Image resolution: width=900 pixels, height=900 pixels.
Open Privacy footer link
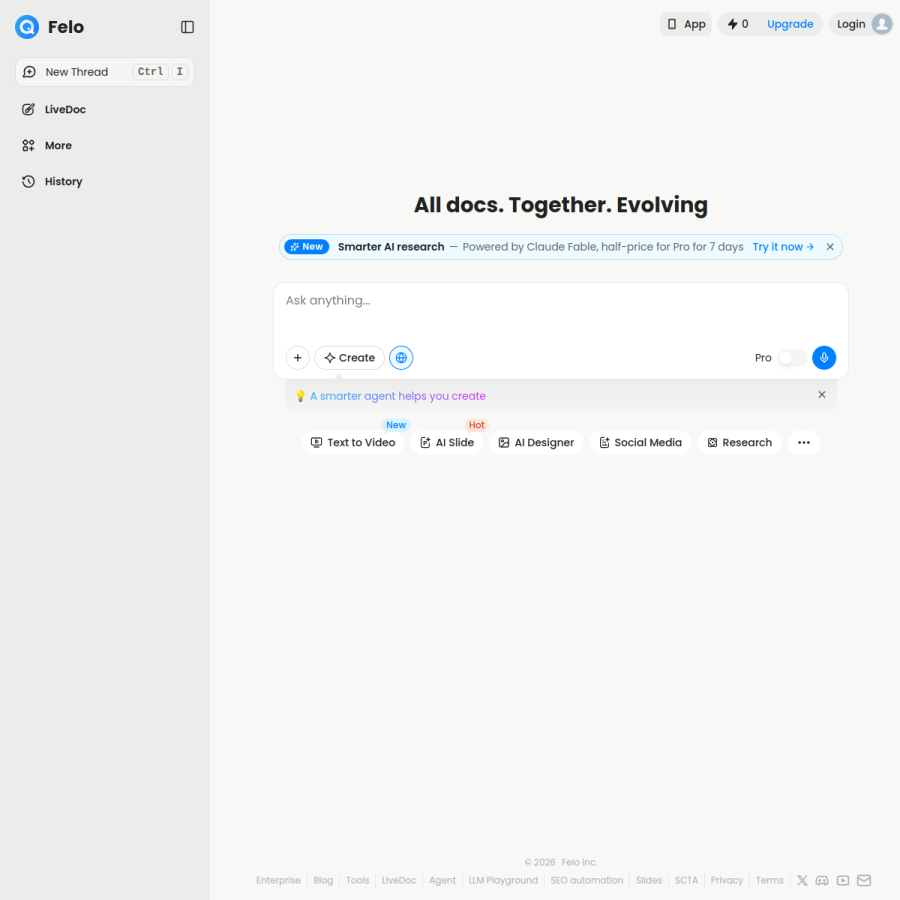pyautogui.click(x=727, y=880)
